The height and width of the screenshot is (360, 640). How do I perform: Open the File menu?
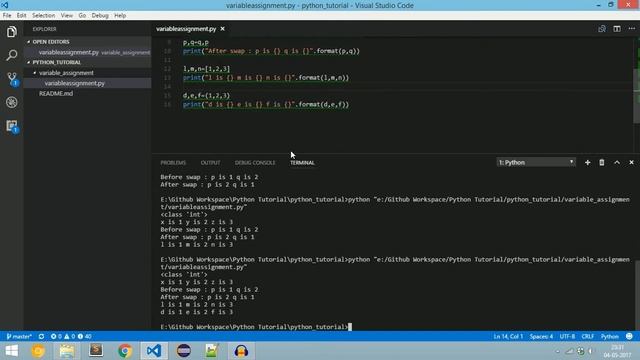click(x=7, y=16)
